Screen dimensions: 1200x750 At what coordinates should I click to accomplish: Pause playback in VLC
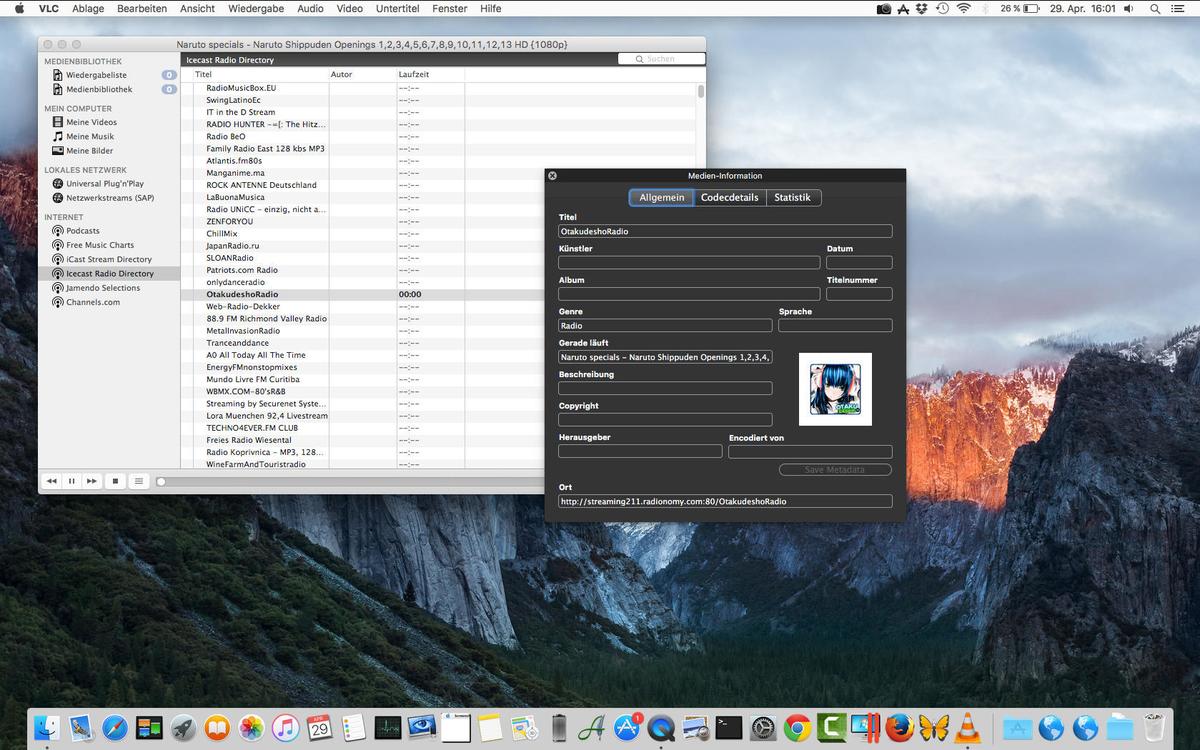(72, 481)
